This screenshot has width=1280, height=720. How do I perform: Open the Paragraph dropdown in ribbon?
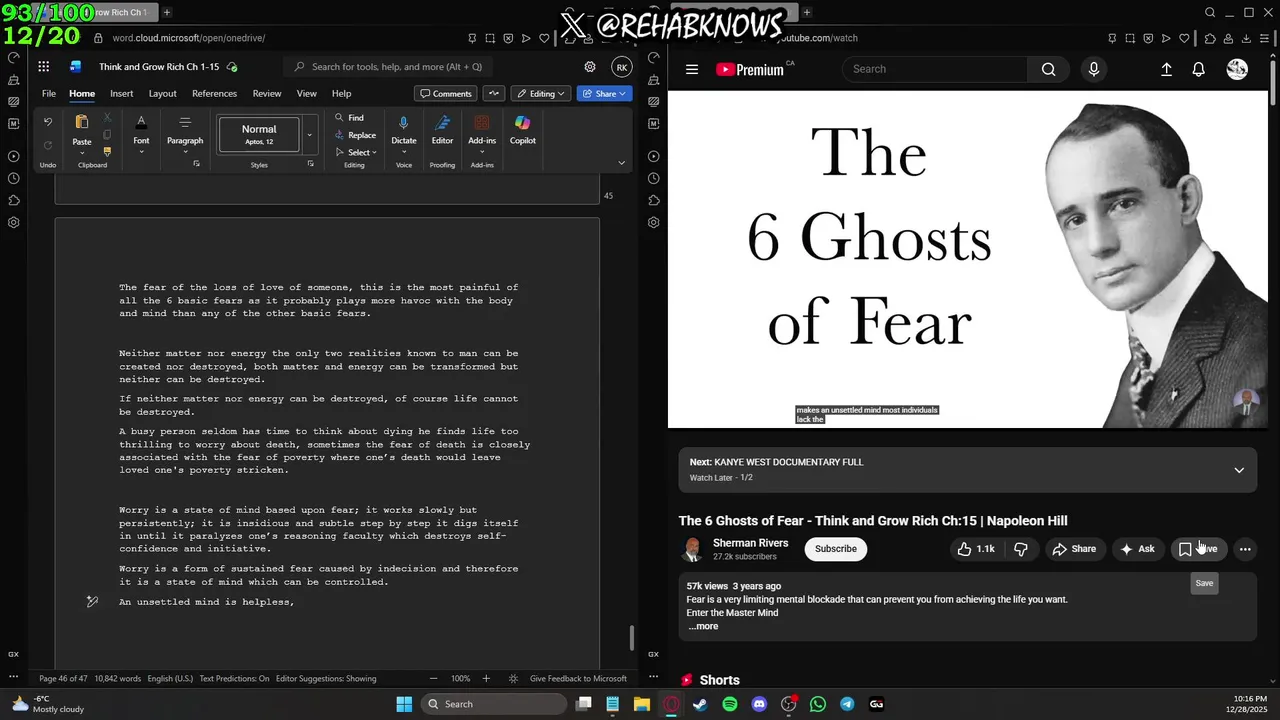click(x=185, y=133)
